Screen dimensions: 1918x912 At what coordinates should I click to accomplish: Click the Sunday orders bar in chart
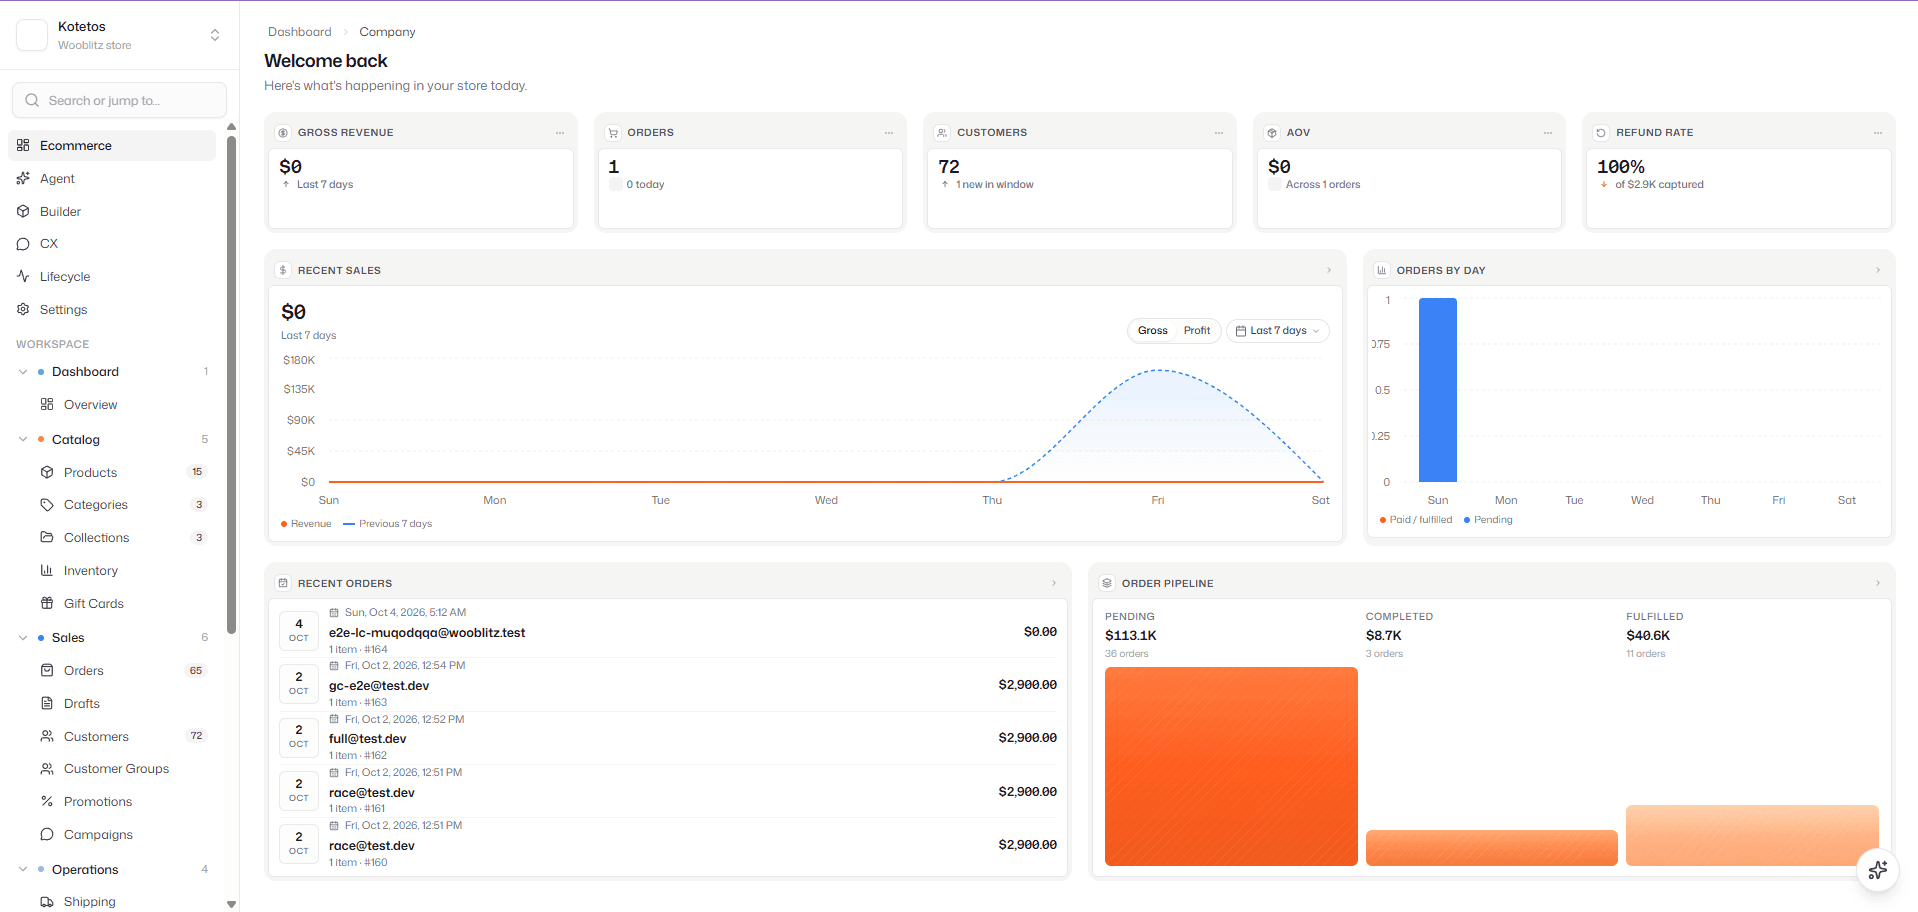(x=1438, y=390)
